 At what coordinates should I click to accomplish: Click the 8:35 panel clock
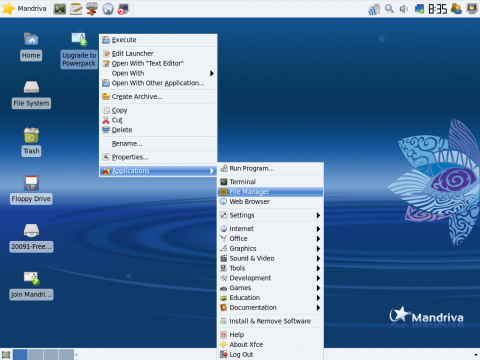(438, 9)
